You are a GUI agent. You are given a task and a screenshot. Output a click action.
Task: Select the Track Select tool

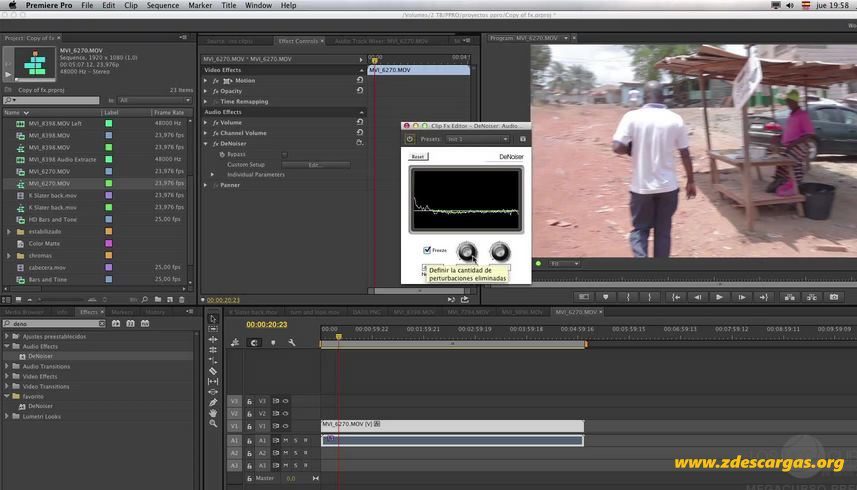click(x=213, y=329)
